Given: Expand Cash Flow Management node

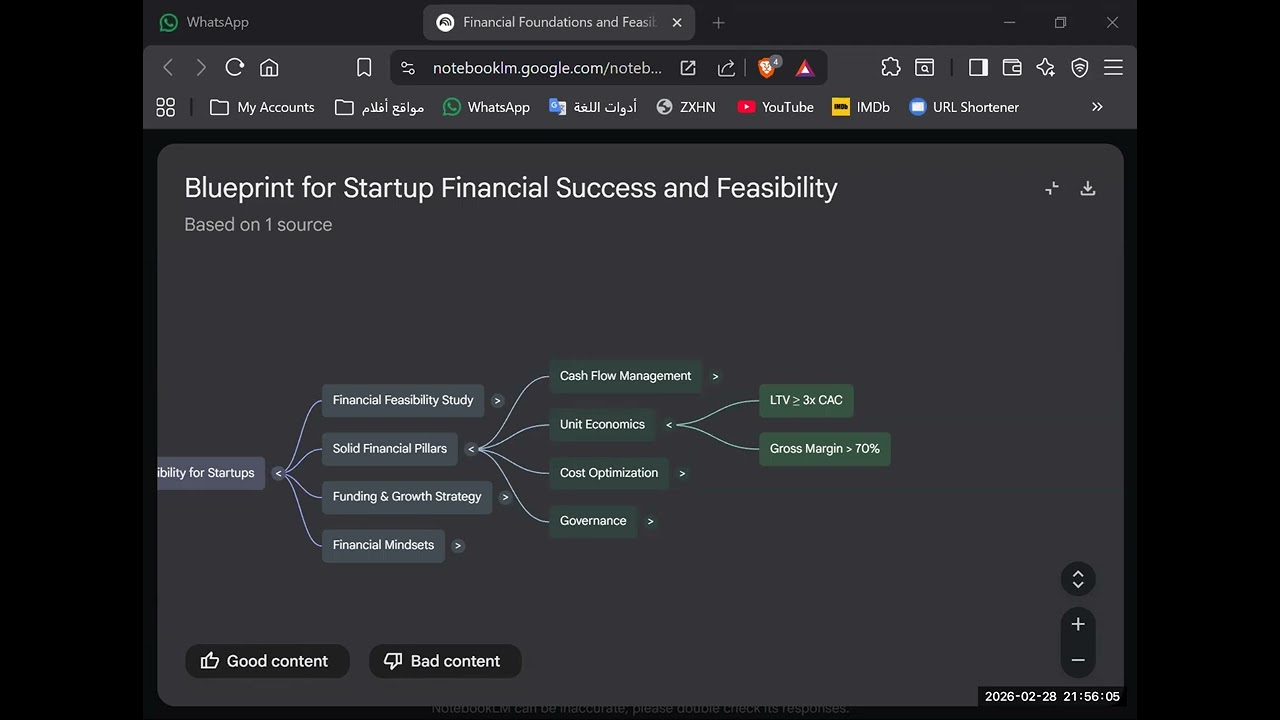Looking at the screenshot, I should click(x=715, y=376).
